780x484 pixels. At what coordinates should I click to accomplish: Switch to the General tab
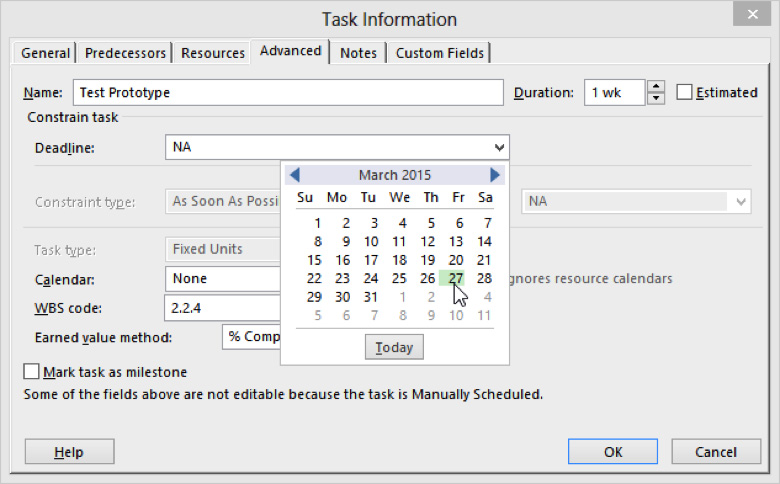pos(46,53)
